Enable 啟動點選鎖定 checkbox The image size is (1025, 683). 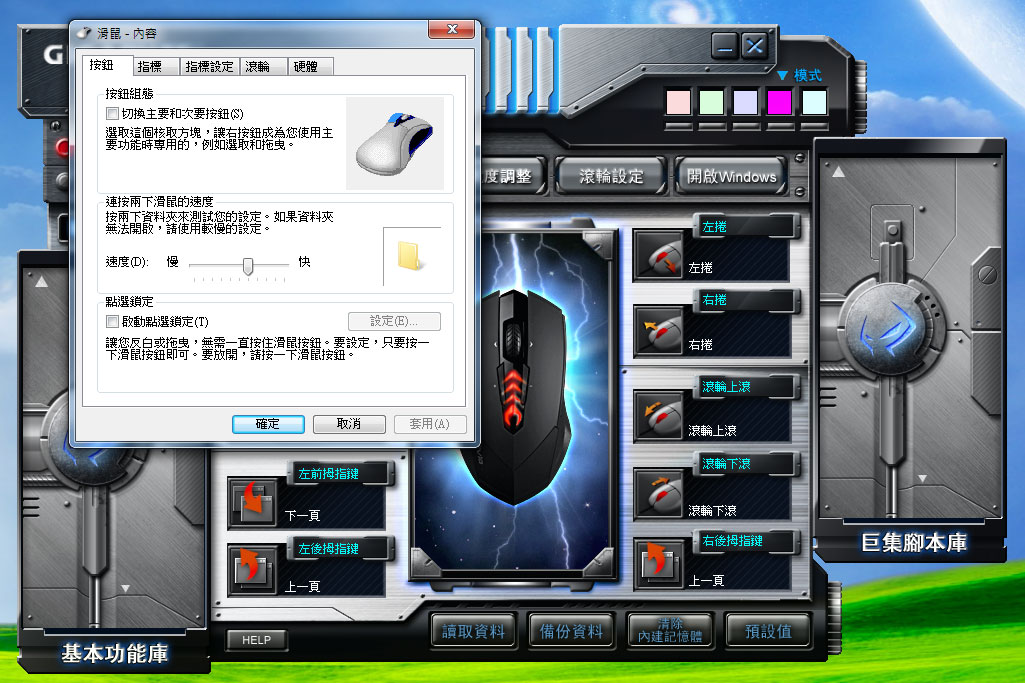coord(112,322)
